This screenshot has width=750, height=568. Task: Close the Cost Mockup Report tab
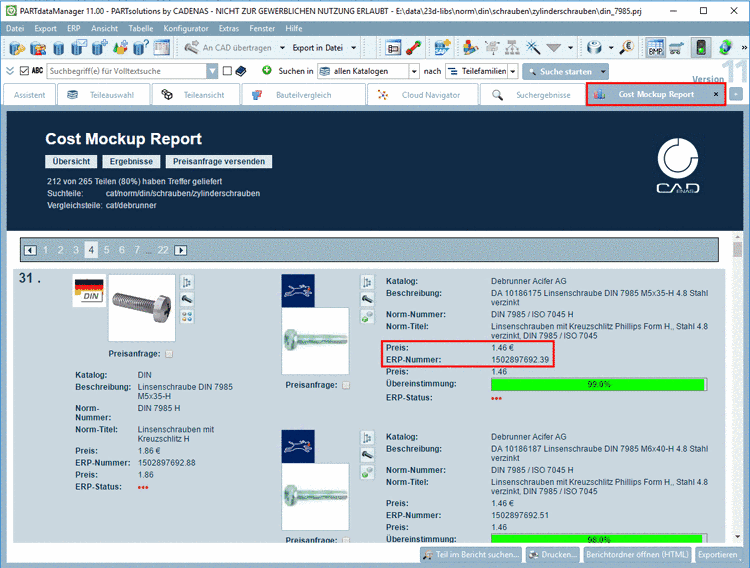(x=716, y=94)
